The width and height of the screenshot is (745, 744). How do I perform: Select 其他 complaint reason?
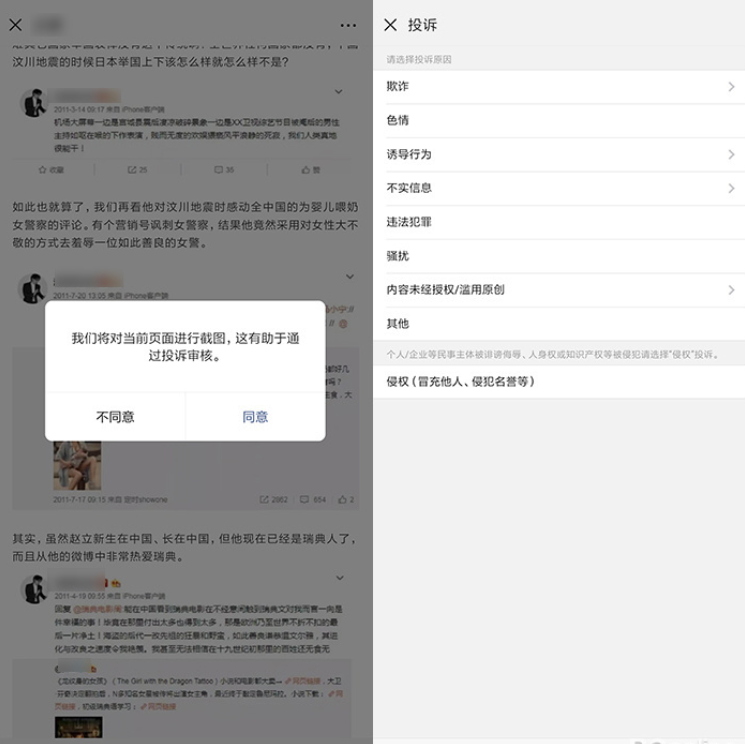559,324
